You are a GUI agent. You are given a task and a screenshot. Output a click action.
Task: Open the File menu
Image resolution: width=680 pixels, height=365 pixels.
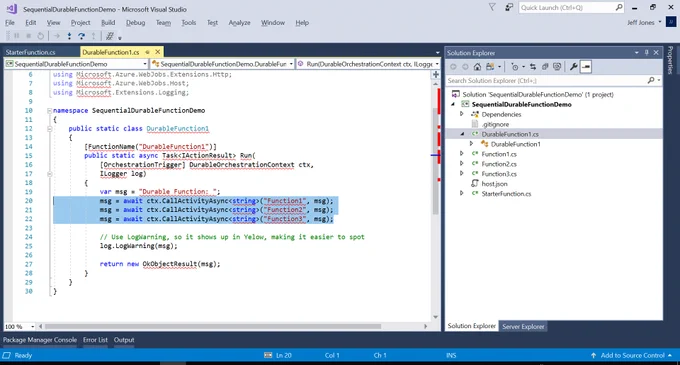pos(10,23)
